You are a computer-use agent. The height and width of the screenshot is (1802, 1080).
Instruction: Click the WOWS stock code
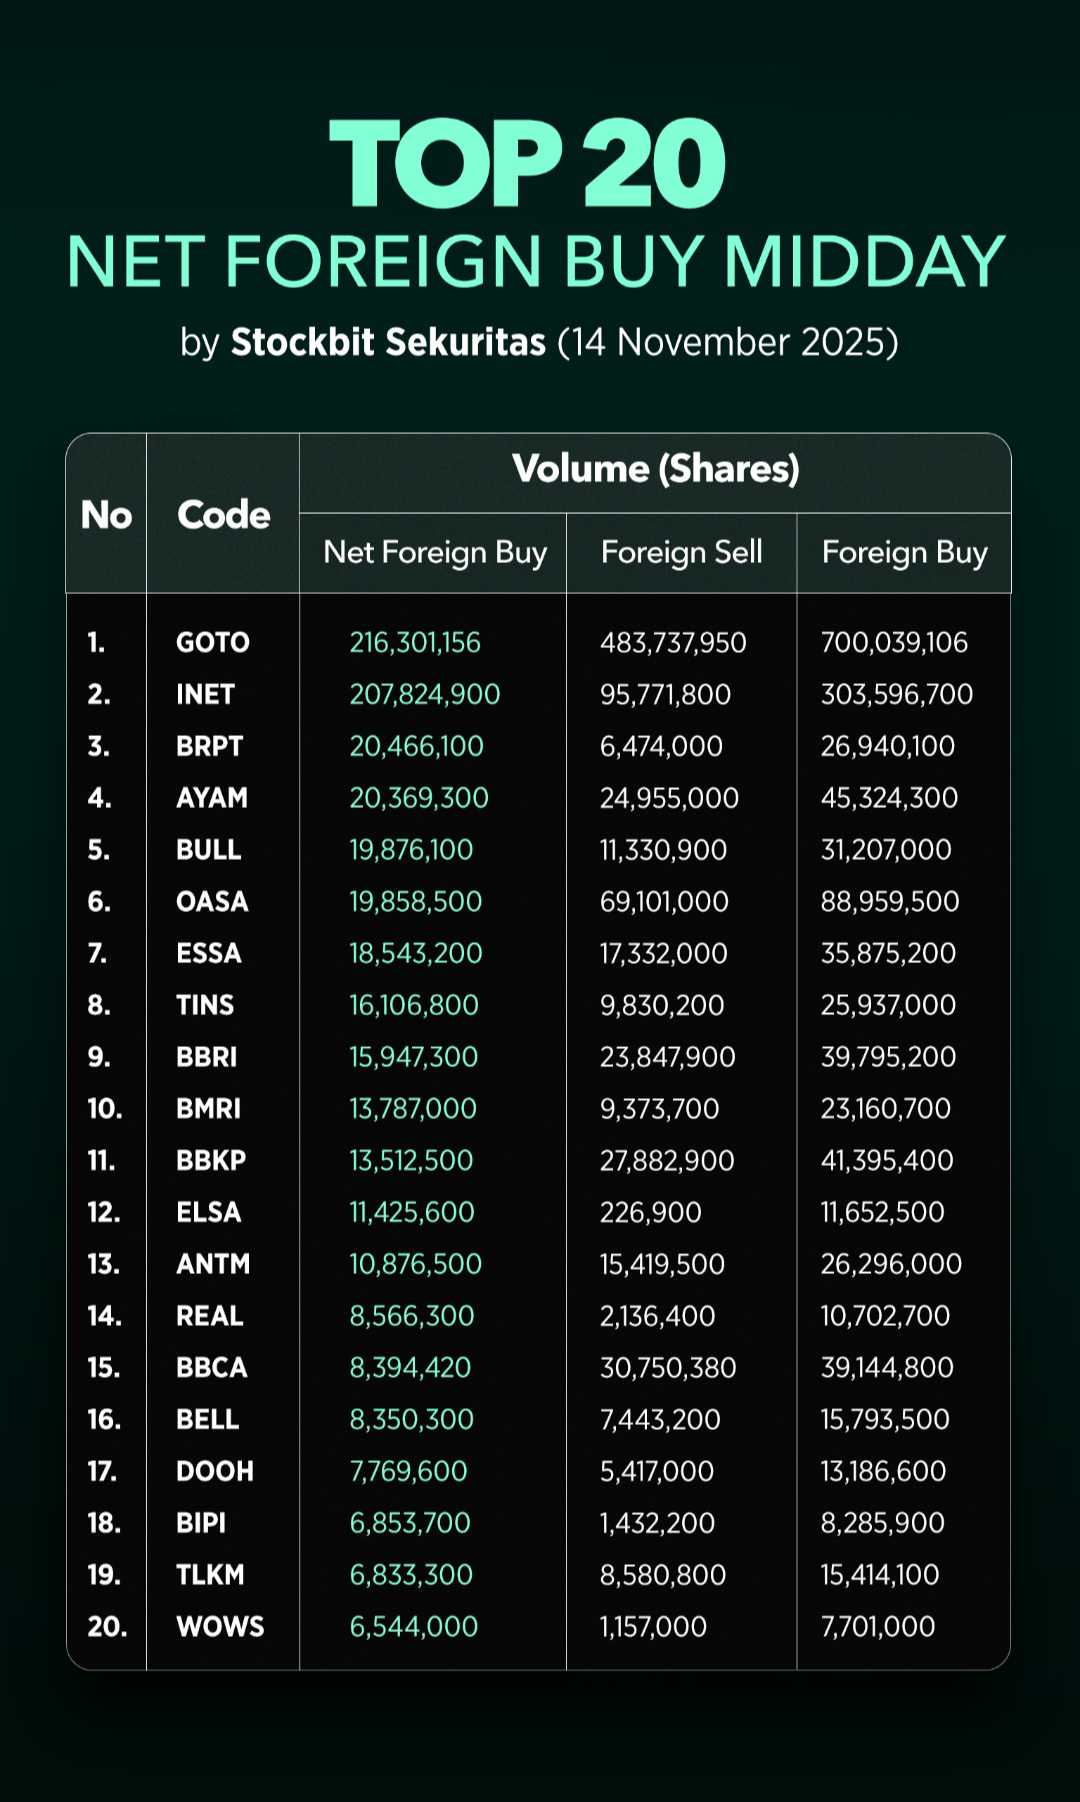pos(220,1627)
